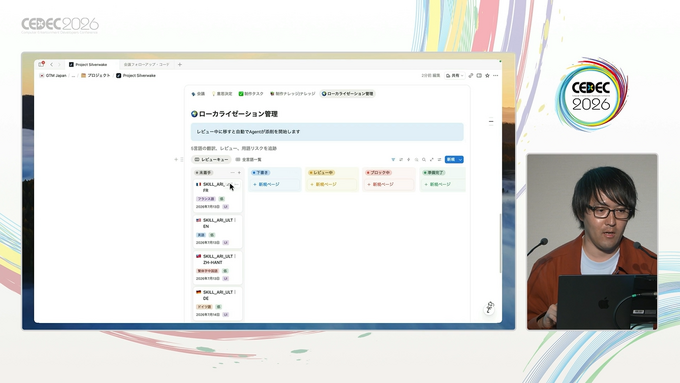This screenshot has width=680, height=383.
Task: Open プロジェクト breadcrumb folder
Action: [x=96, y=75]
